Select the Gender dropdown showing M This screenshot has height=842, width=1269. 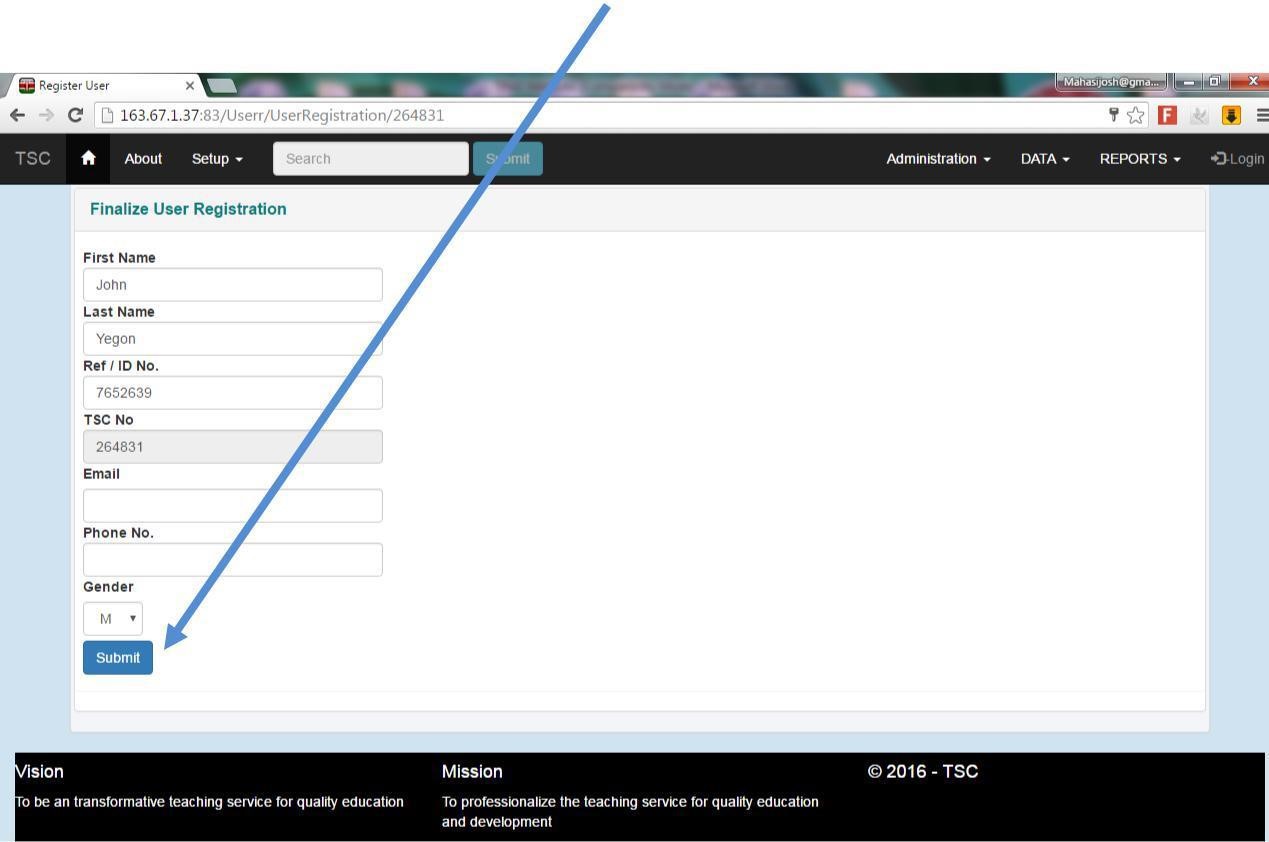(113, 618)
